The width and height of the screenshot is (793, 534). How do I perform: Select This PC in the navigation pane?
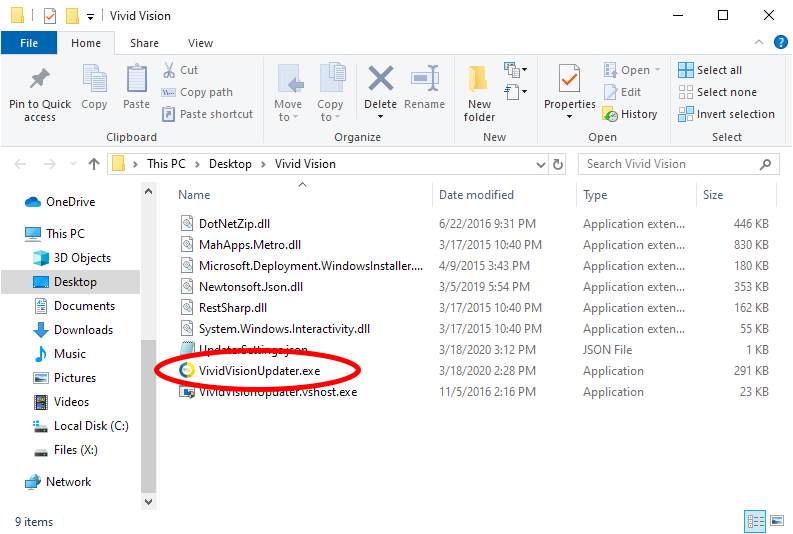point(55,234)
